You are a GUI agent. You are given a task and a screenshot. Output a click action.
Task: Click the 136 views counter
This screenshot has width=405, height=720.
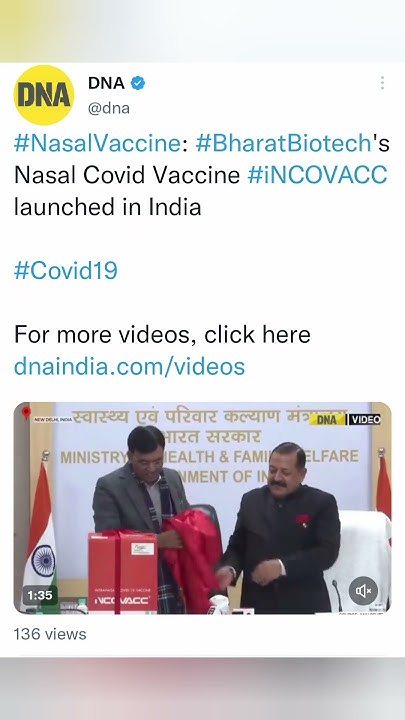coord(50,635)
